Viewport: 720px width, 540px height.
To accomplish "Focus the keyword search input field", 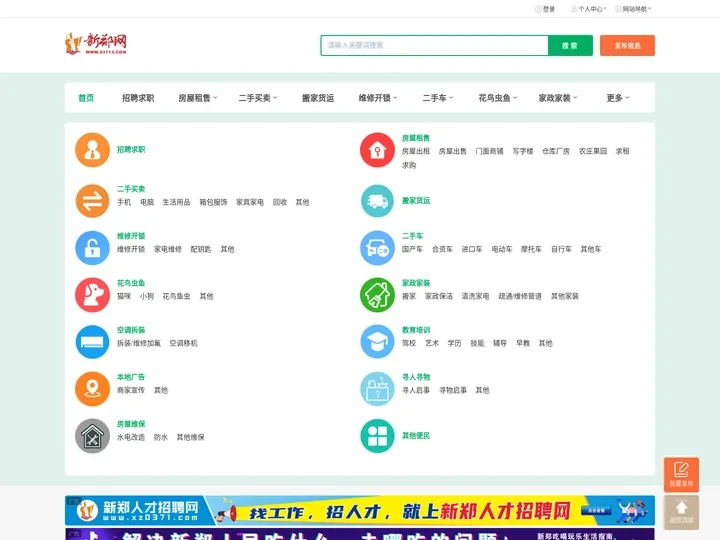I will pos(434,45).
